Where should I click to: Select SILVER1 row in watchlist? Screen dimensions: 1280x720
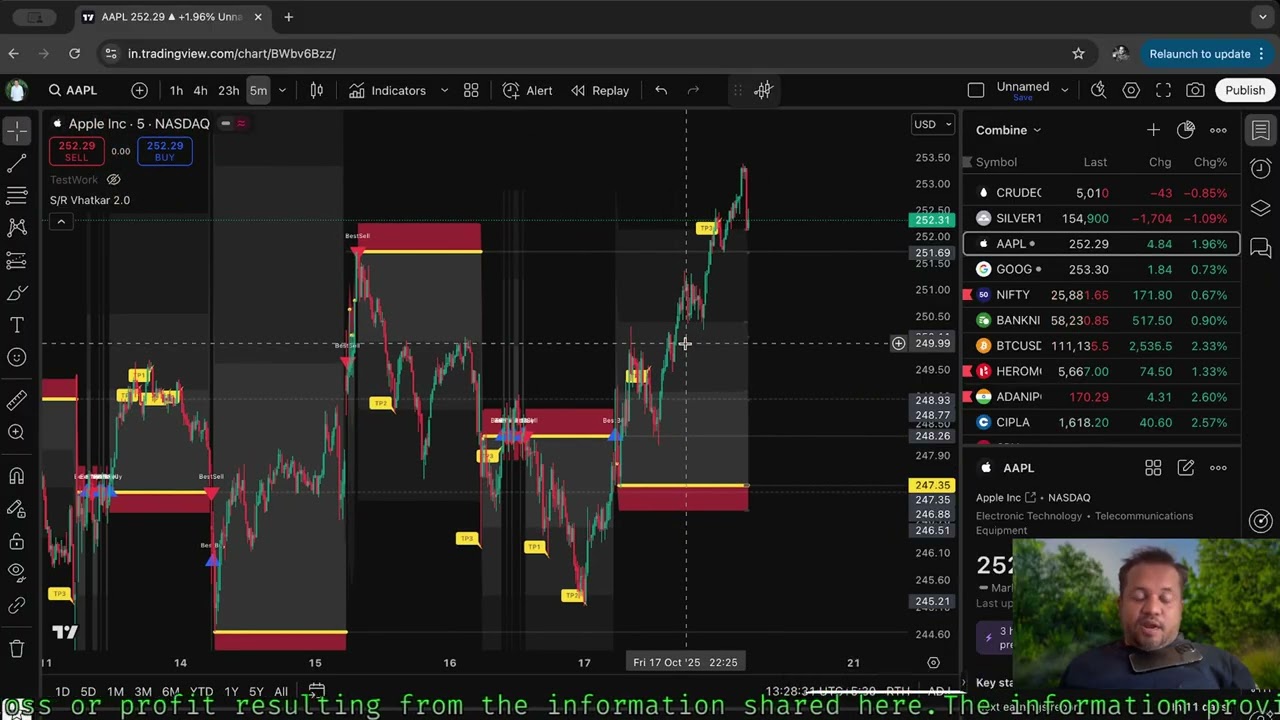coord(1101,218)
